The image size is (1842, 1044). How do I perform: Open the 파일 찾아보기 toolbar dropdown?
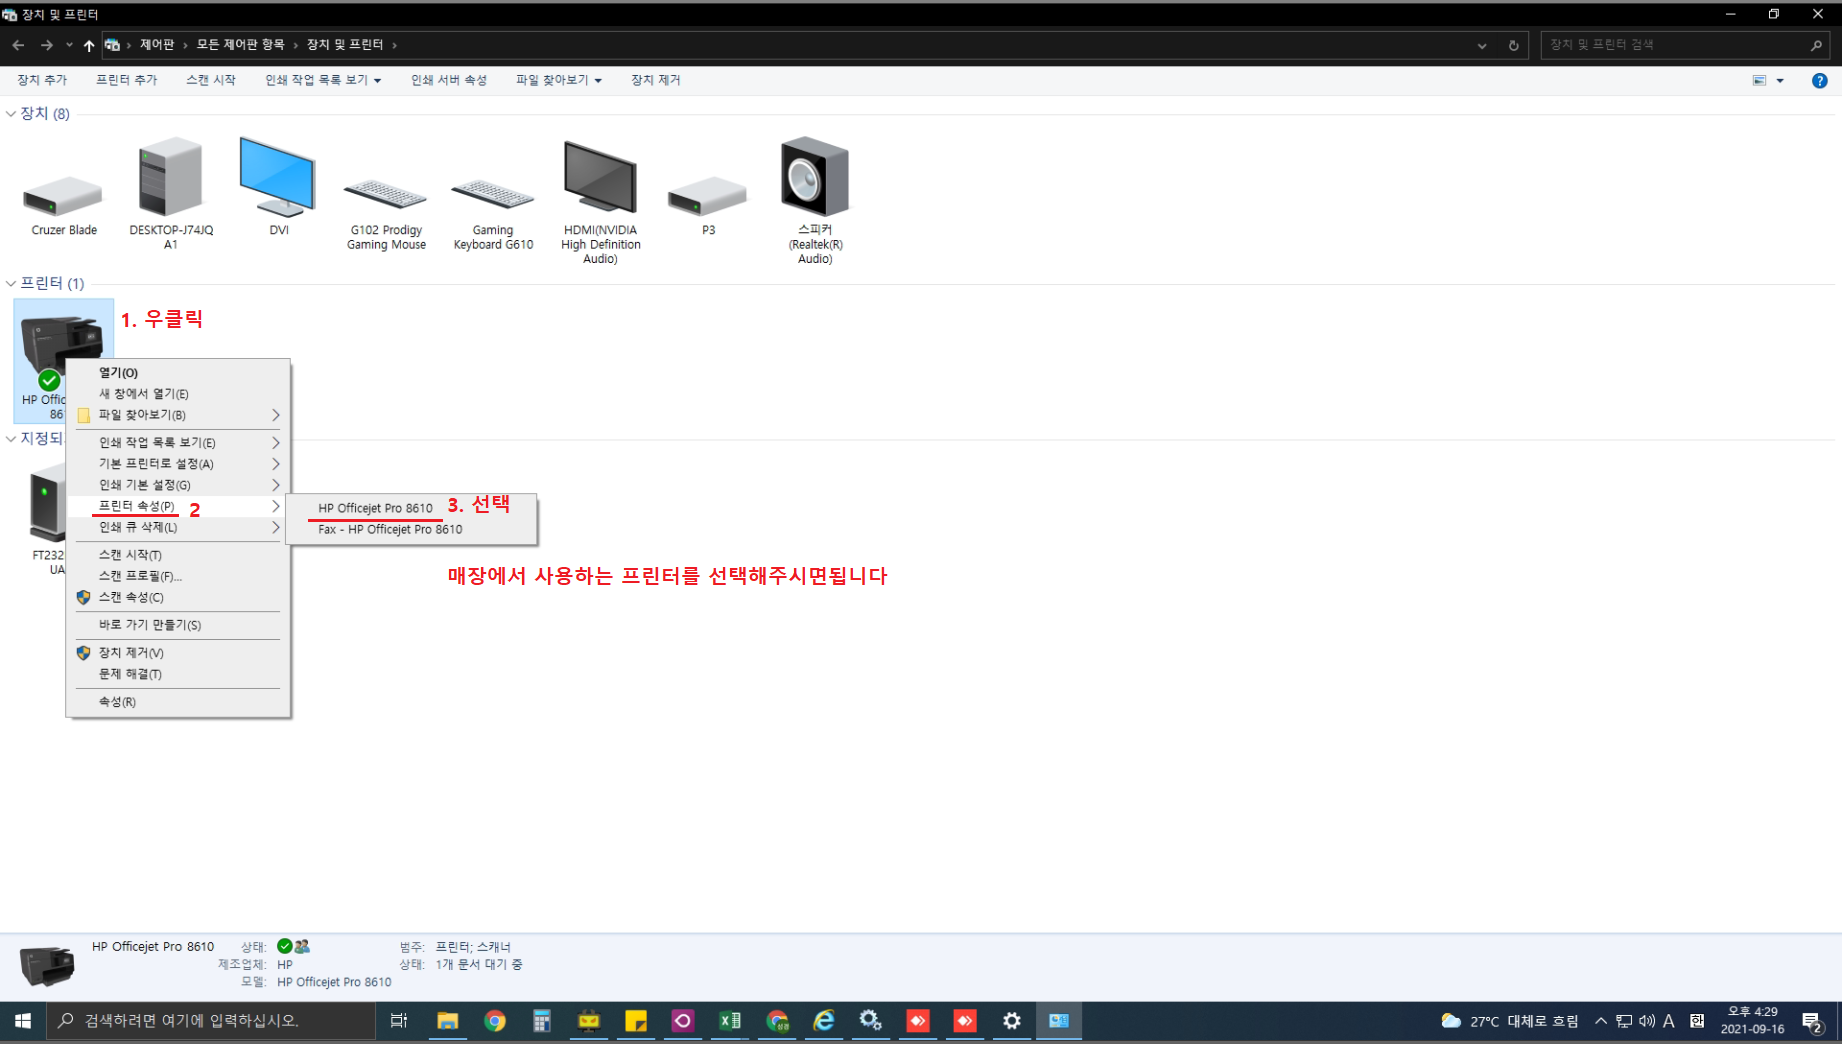point(558,80)
